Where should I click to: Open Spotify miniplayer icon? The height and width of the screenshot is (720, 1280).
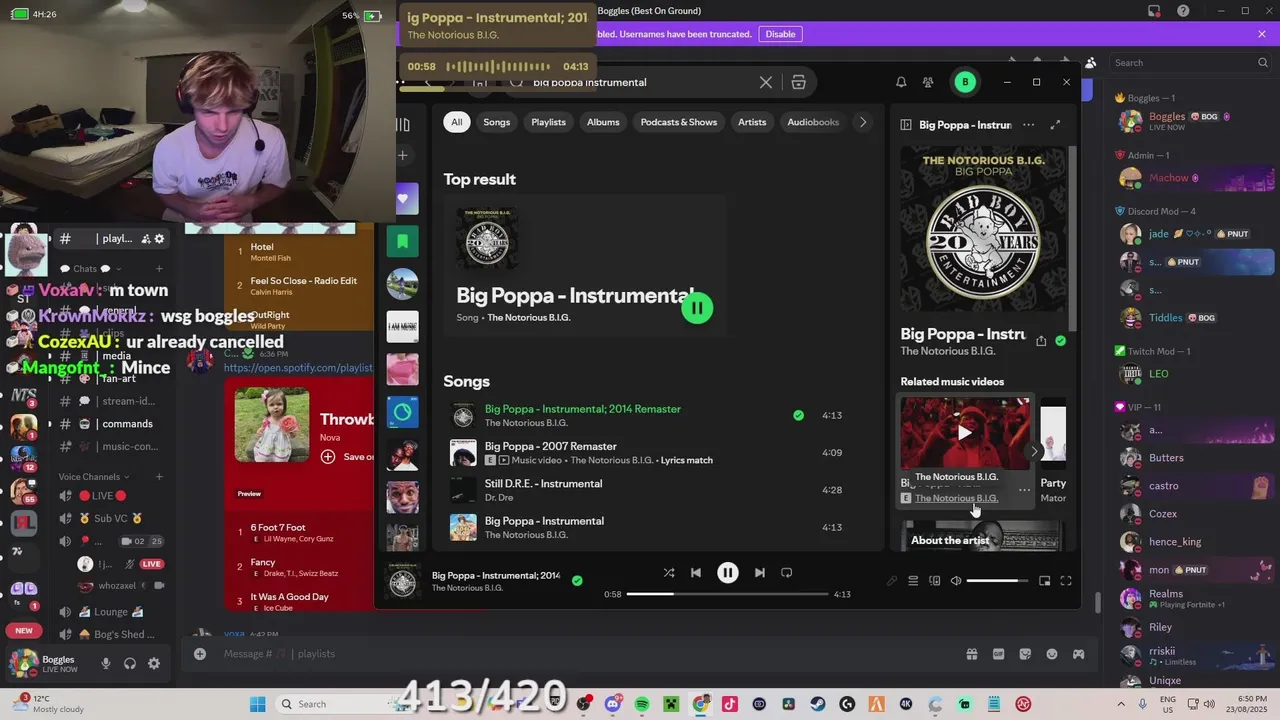pos(1044,581)
